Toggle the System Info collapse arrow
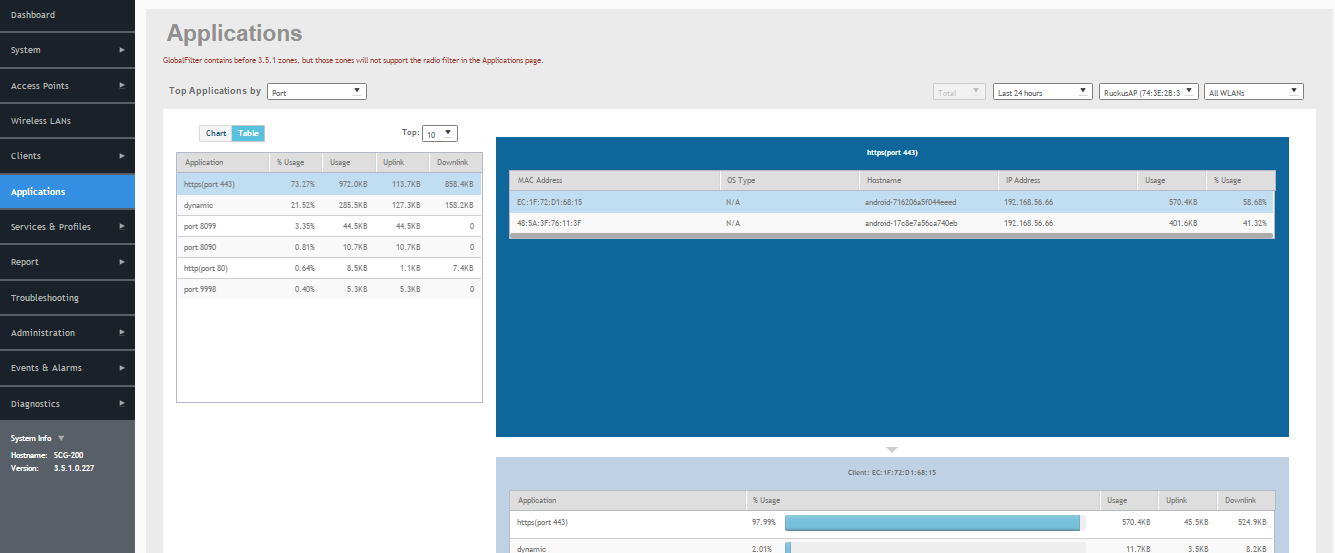The height and width of the screenshot is (553, 1335). click(60, 438)
